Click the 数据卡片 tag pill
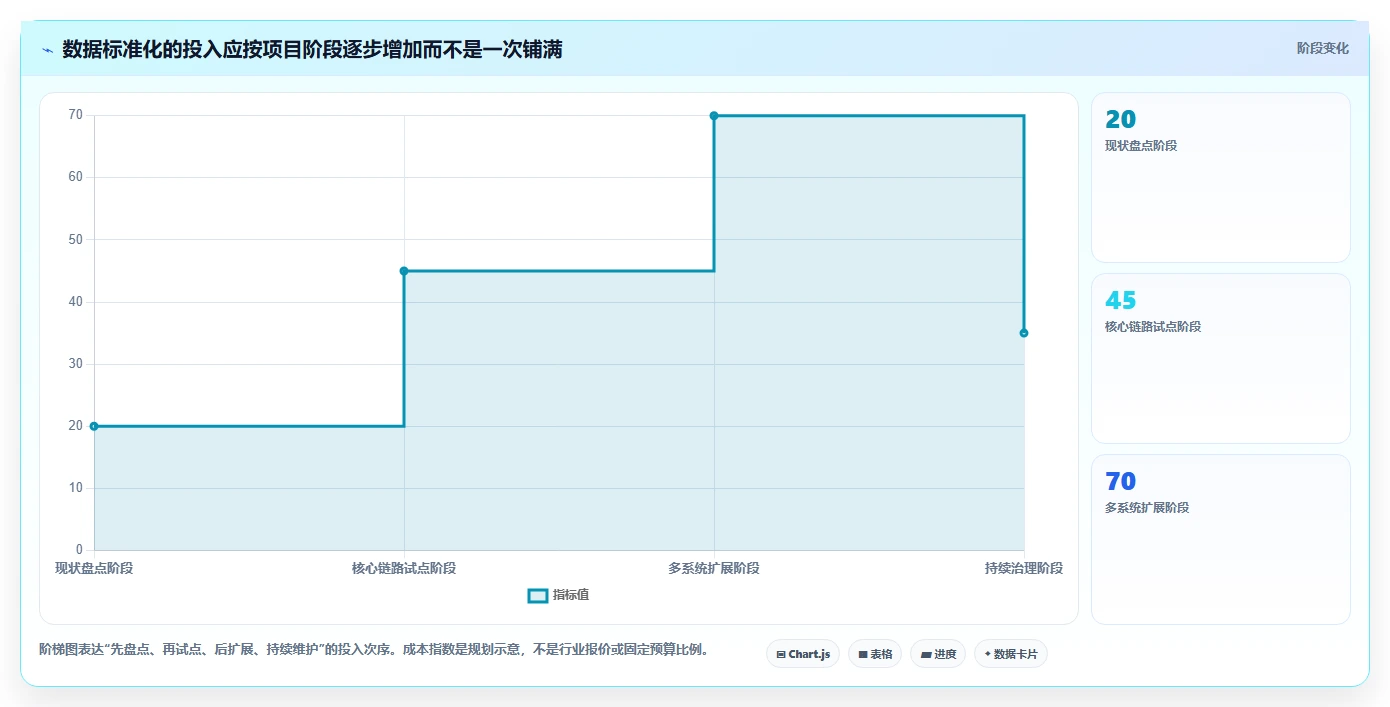Viewport: 1390px width, 707px height. click(x=1011, y=654)
